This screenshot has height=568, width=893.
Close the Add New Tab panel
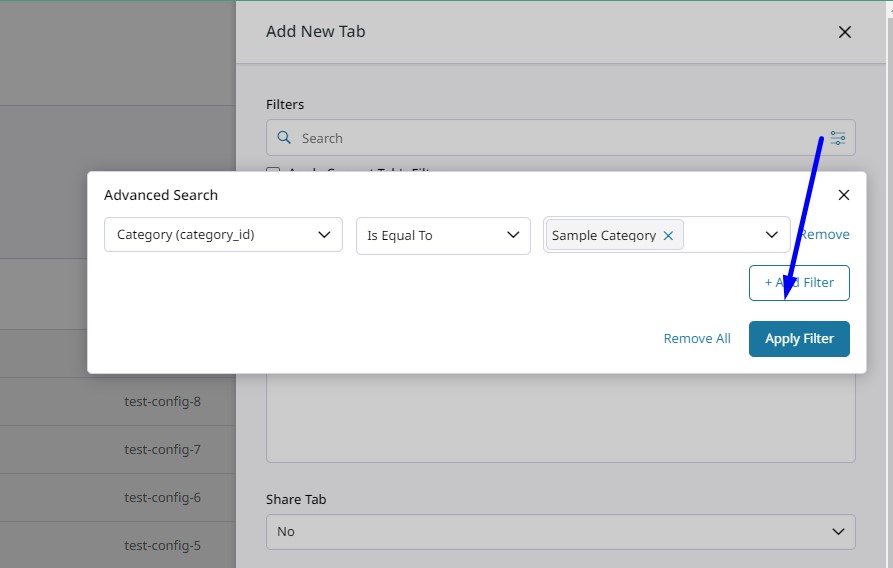click(844, 32)
